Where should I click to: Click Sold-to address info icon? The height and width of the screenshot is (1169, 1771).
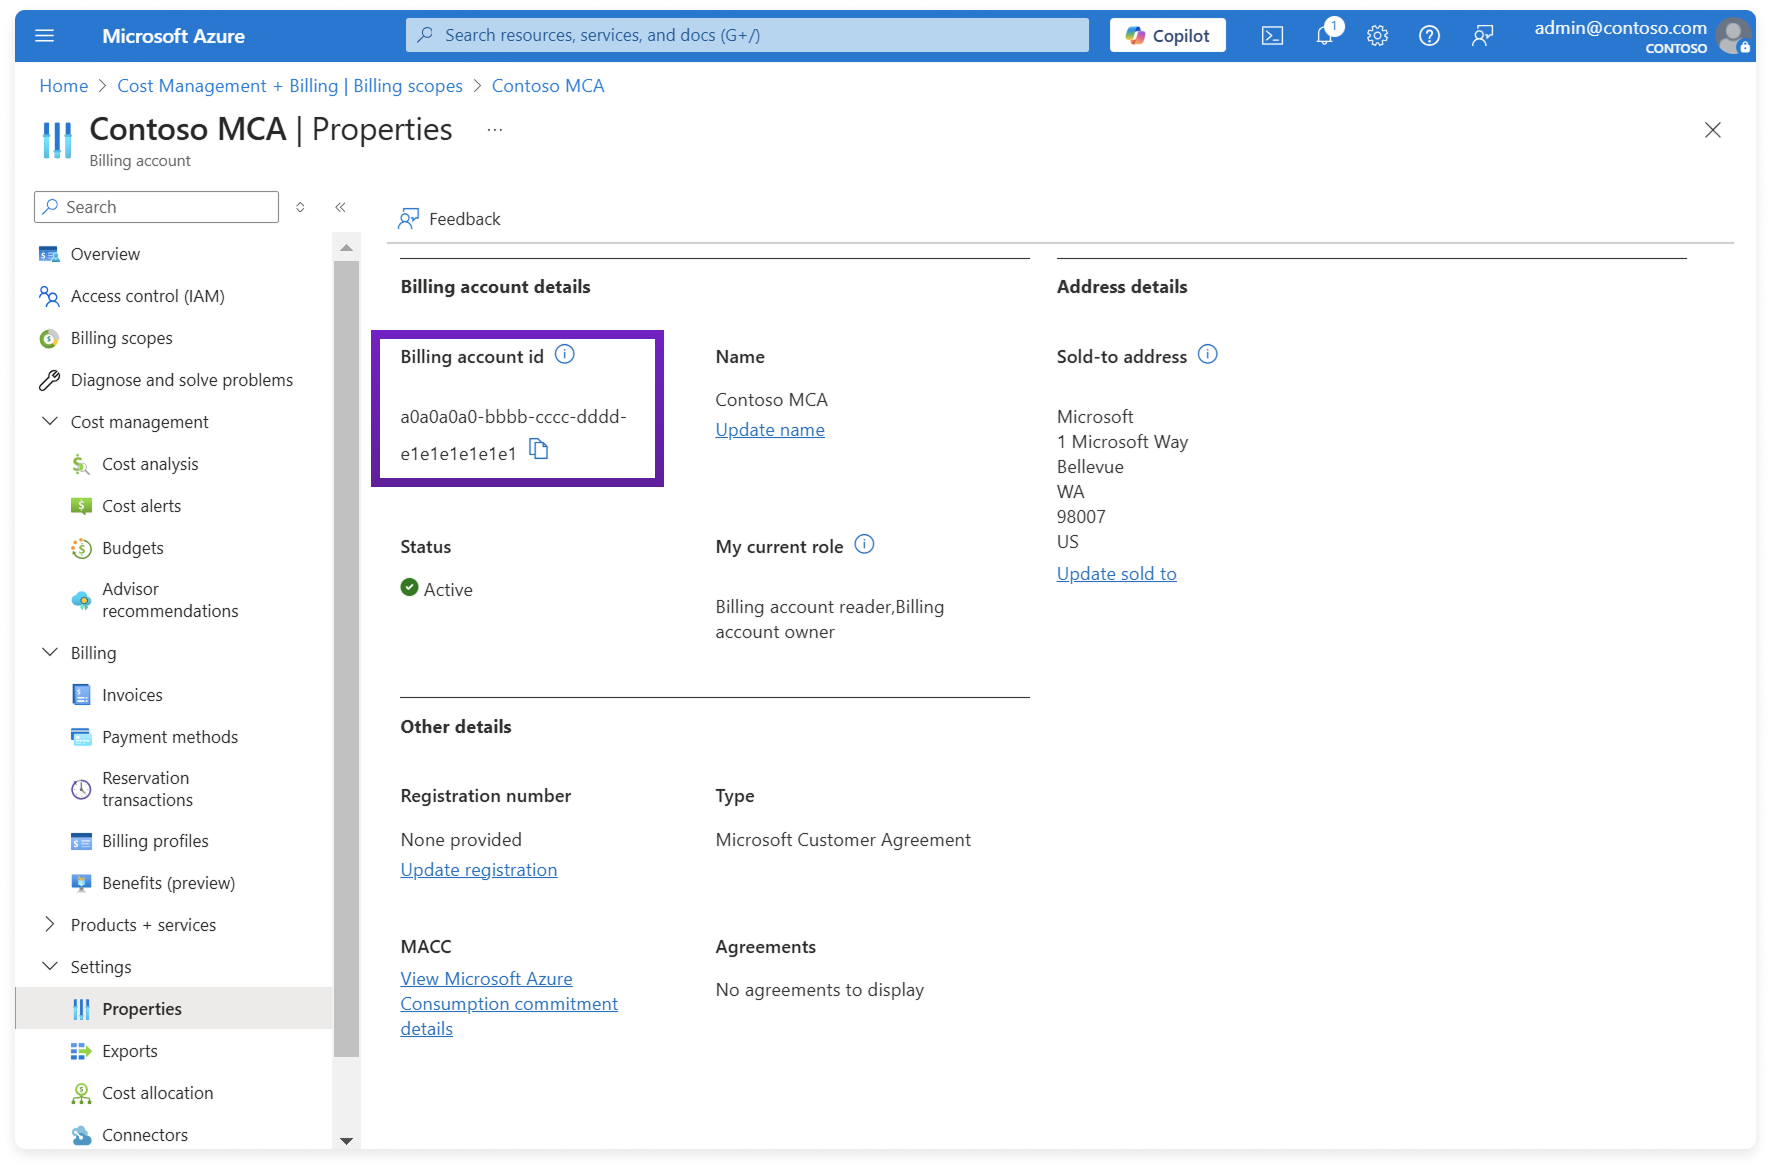(1208, 355)
